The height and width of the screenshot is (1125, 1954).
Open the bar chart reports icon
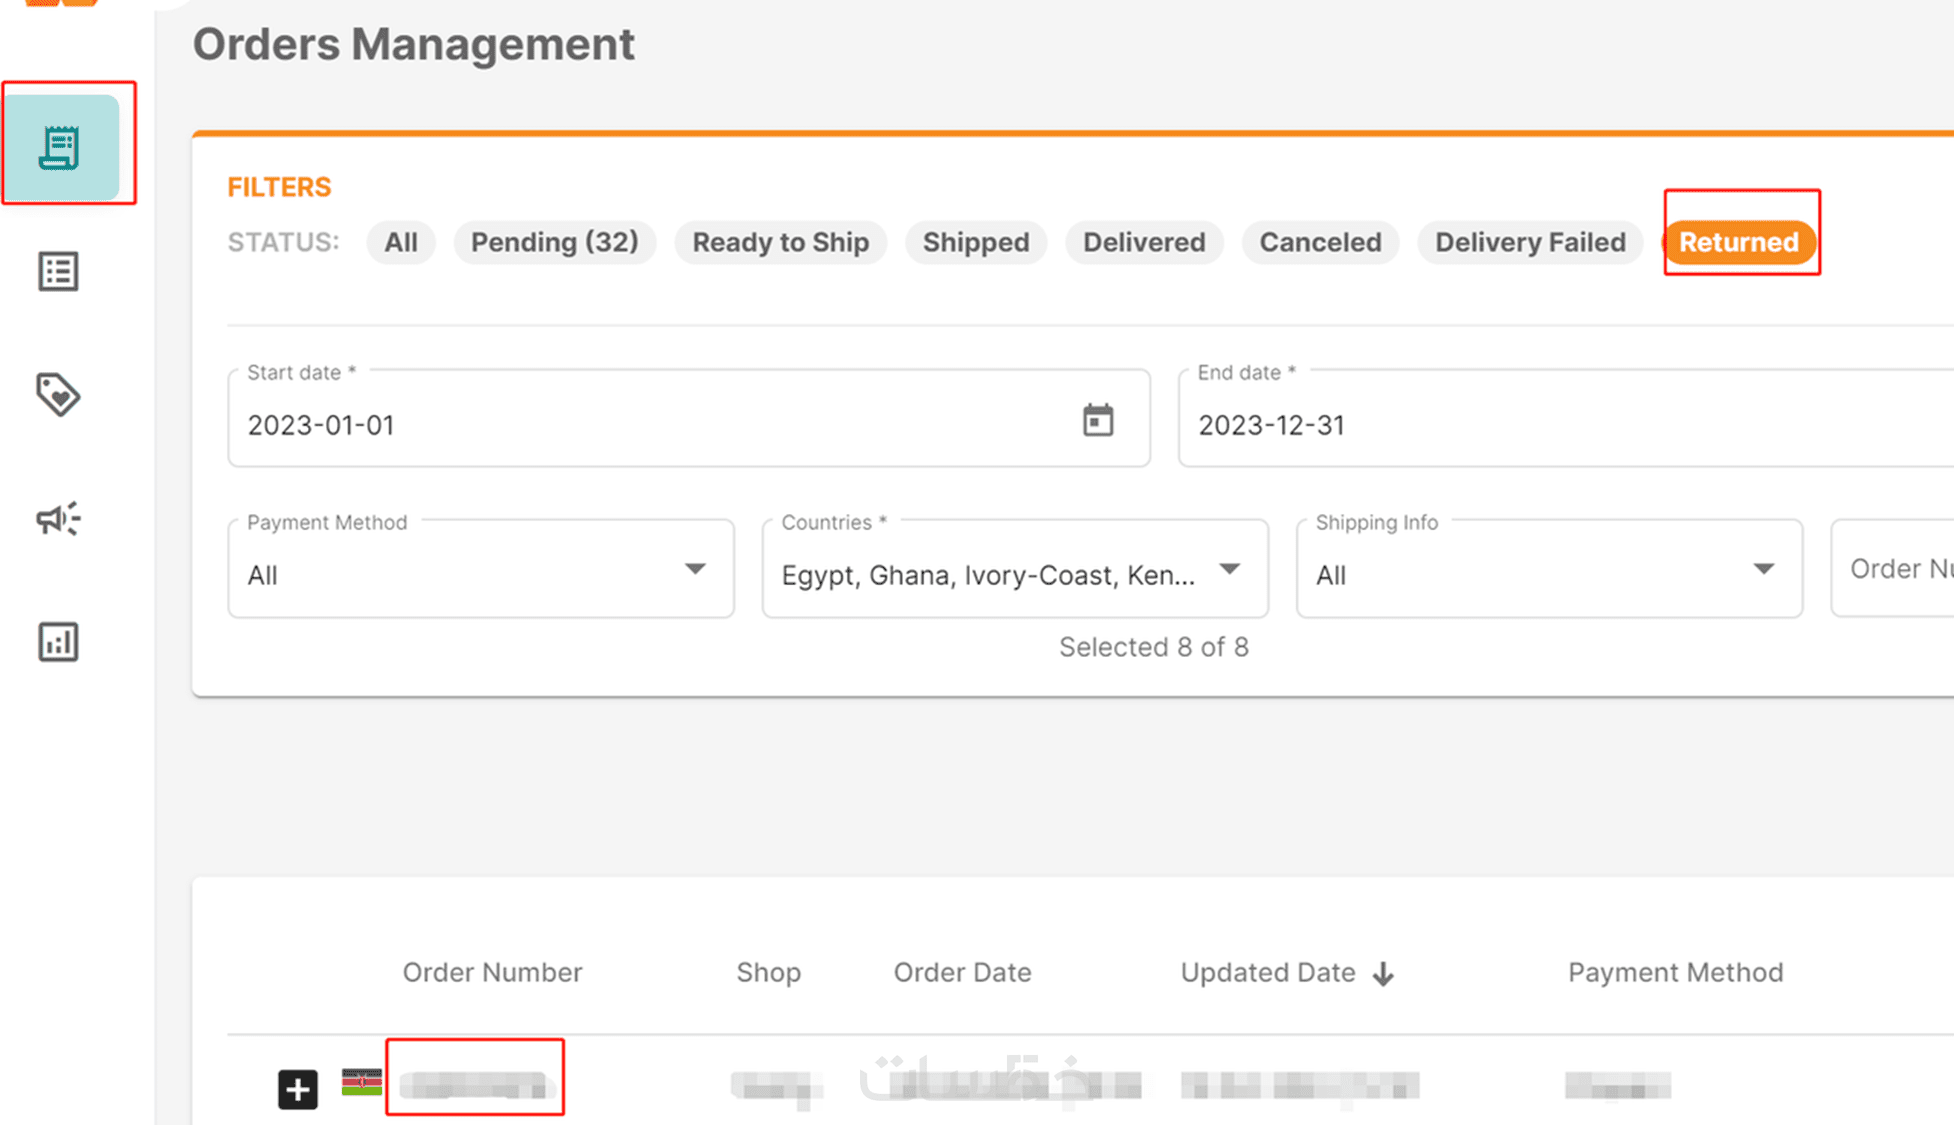click(x=58, y=642)
